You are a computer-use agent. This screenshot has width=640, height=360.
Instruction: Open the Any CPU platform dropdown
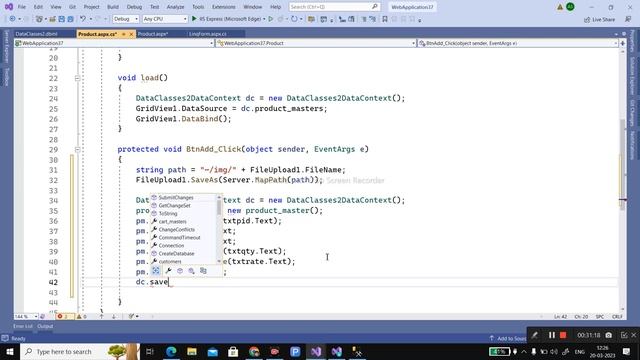pos(165,19)
